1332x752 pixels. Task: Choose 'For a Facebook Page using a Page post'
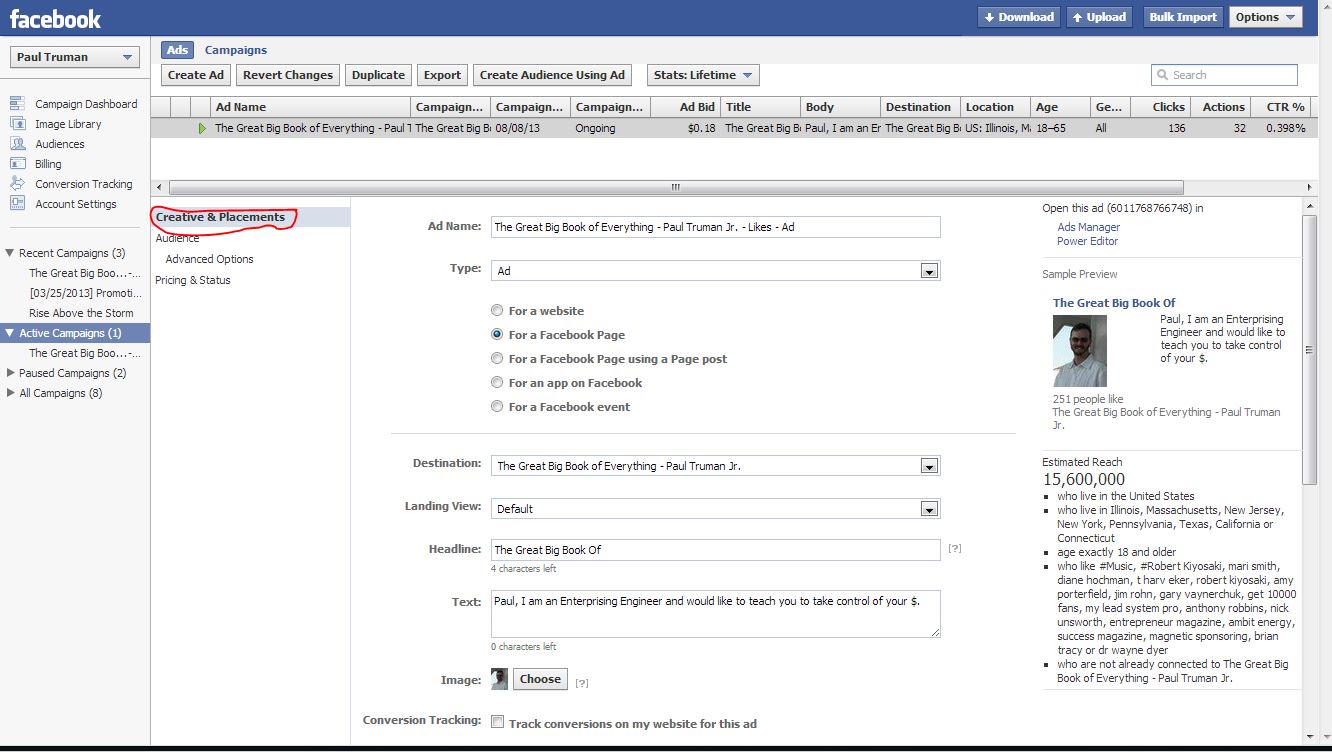click(497, 359)
